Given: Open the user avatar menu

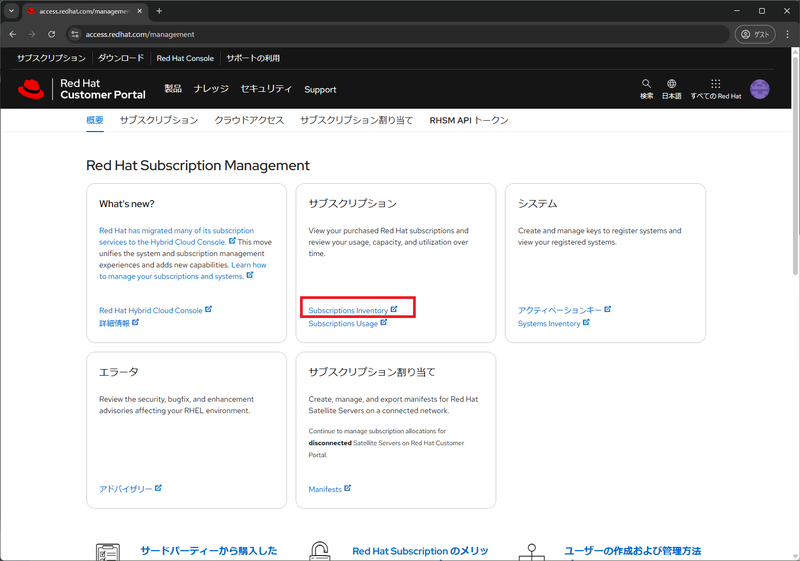Looking at the screenshot, I should click(759, 89).
